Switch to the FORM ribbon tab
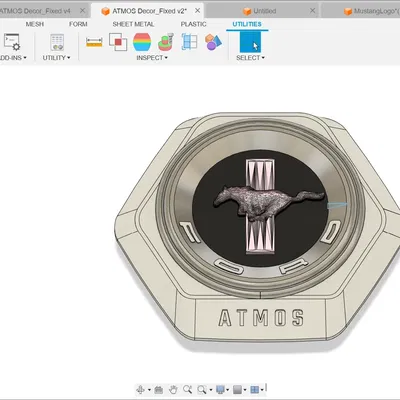 [78, 24]
